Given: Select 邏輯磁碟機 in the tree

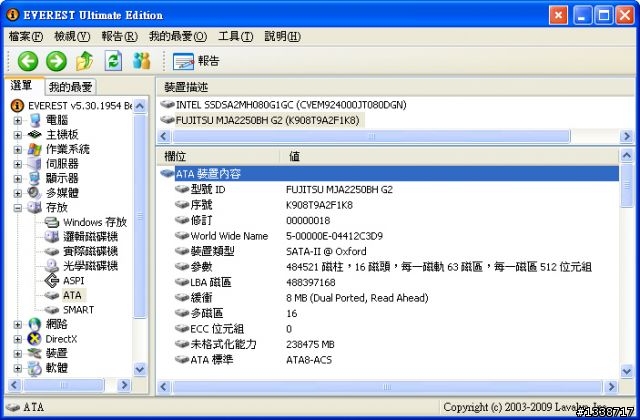Looking at the screenshot, I should point(90,237).
